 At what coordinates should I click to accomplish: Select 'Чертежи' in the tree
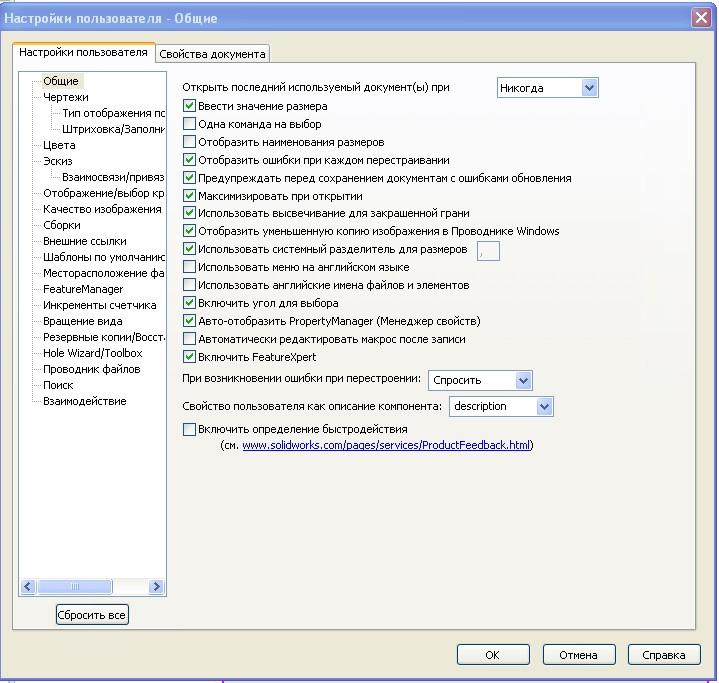(x=66, y=97)
